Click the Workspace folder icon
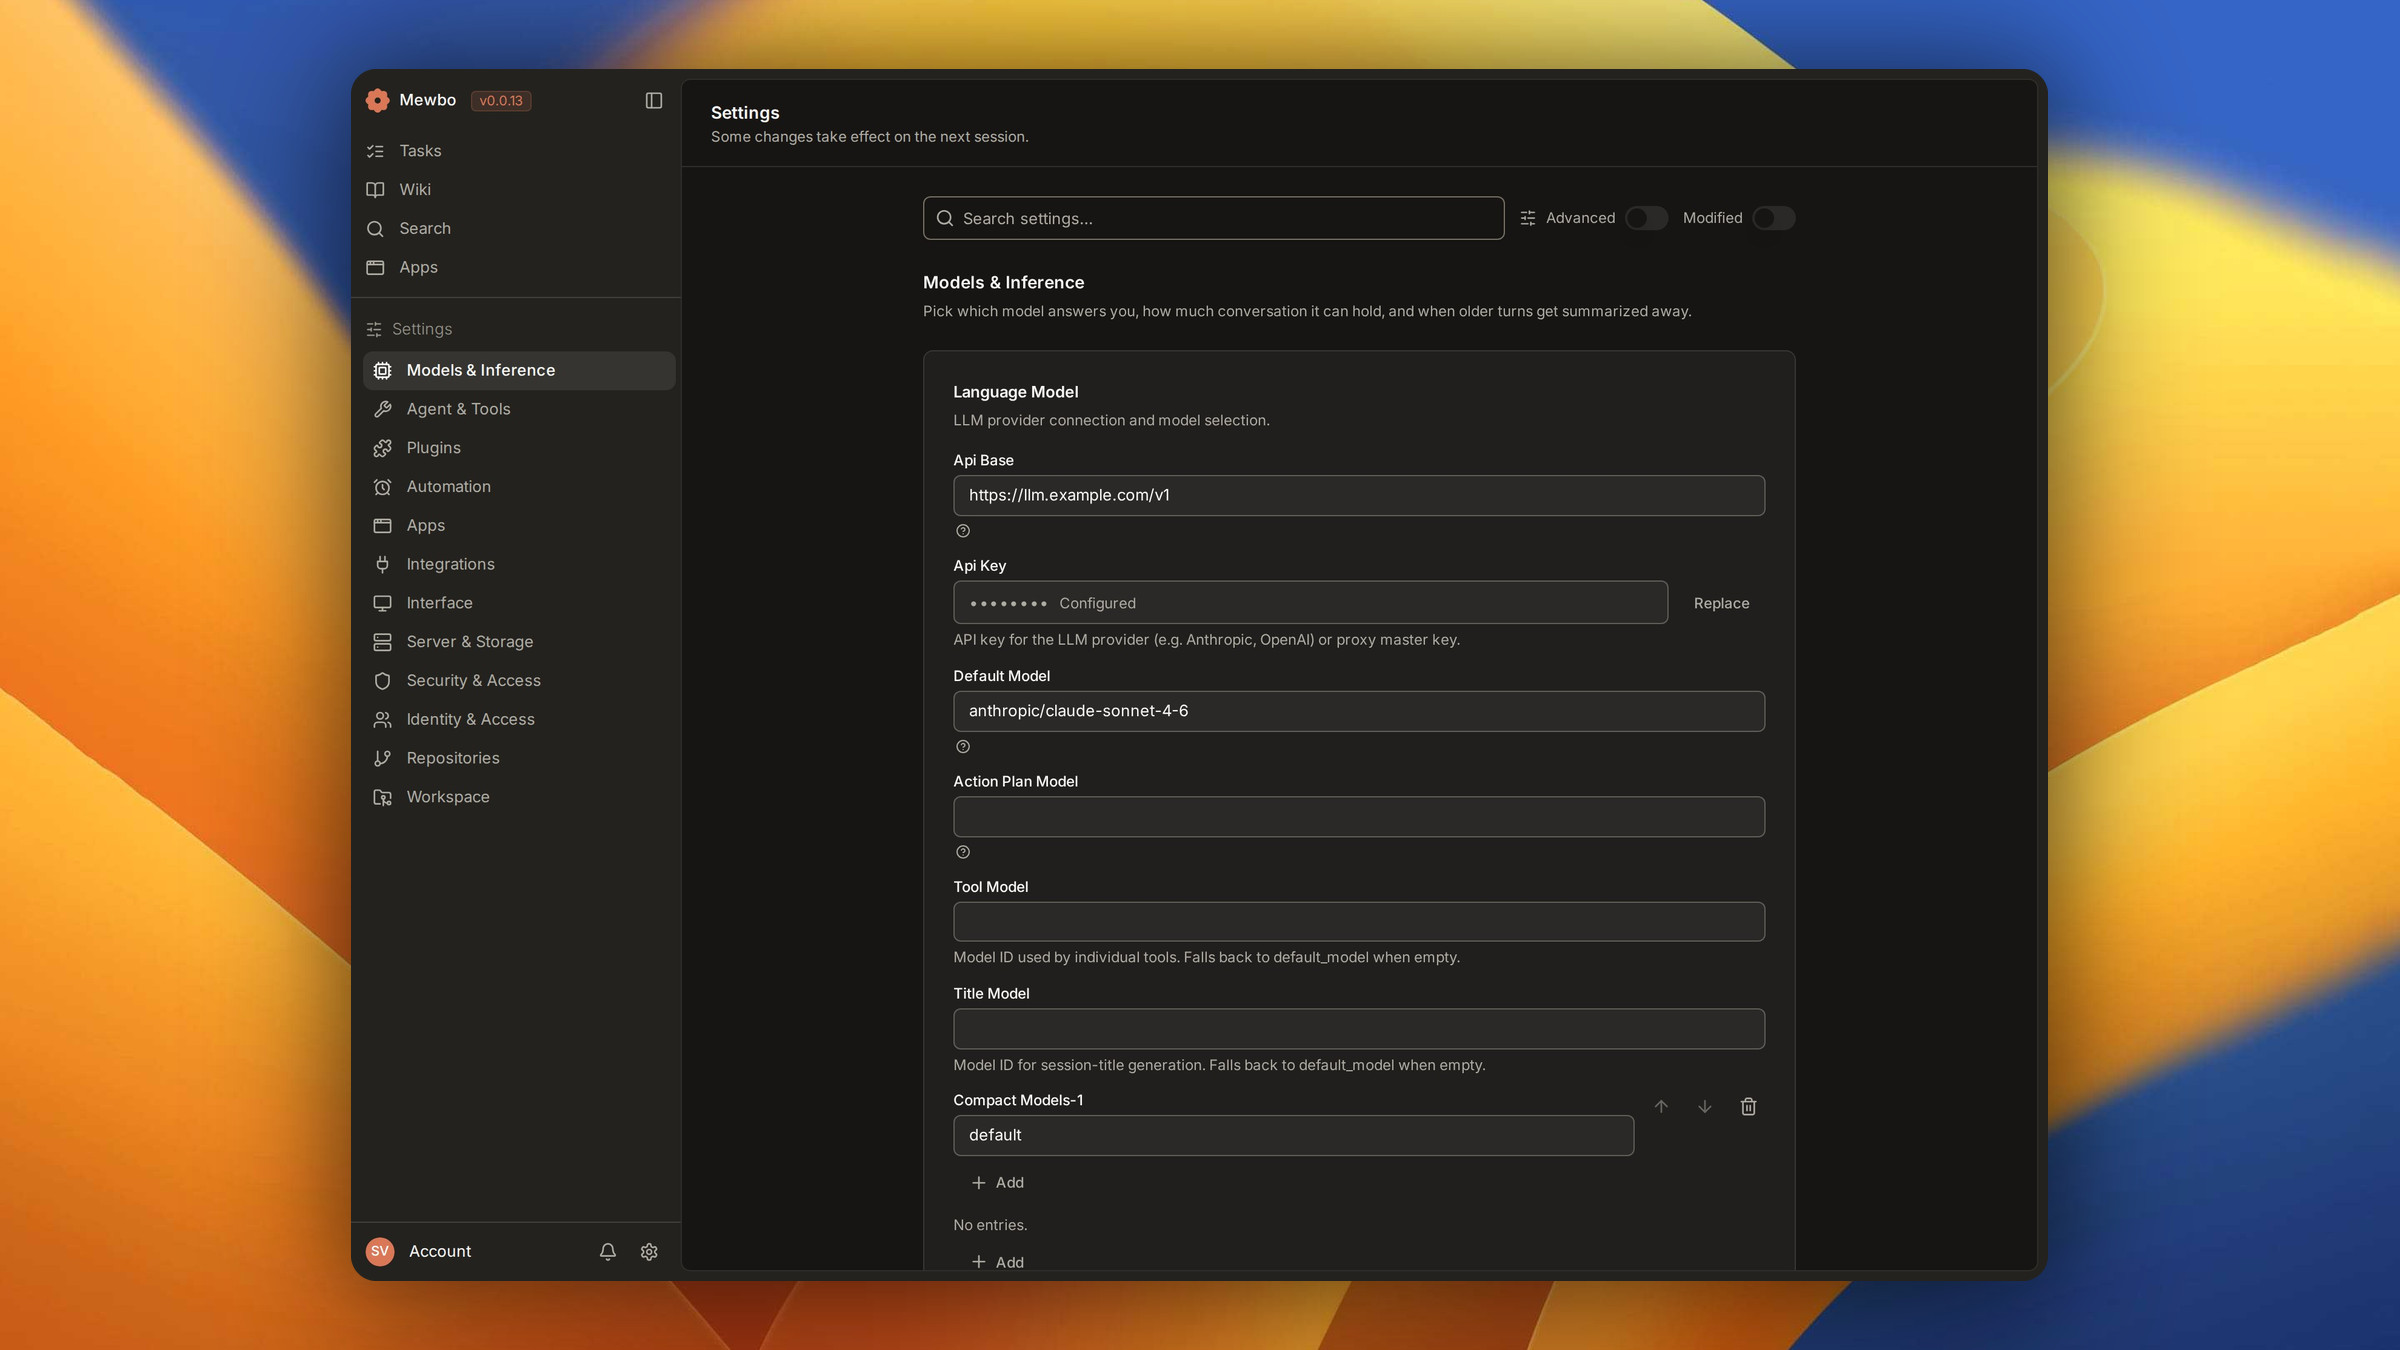The height and width of the screenshot is (1350, 2400). pyautogui.click(x=382, y=797)
